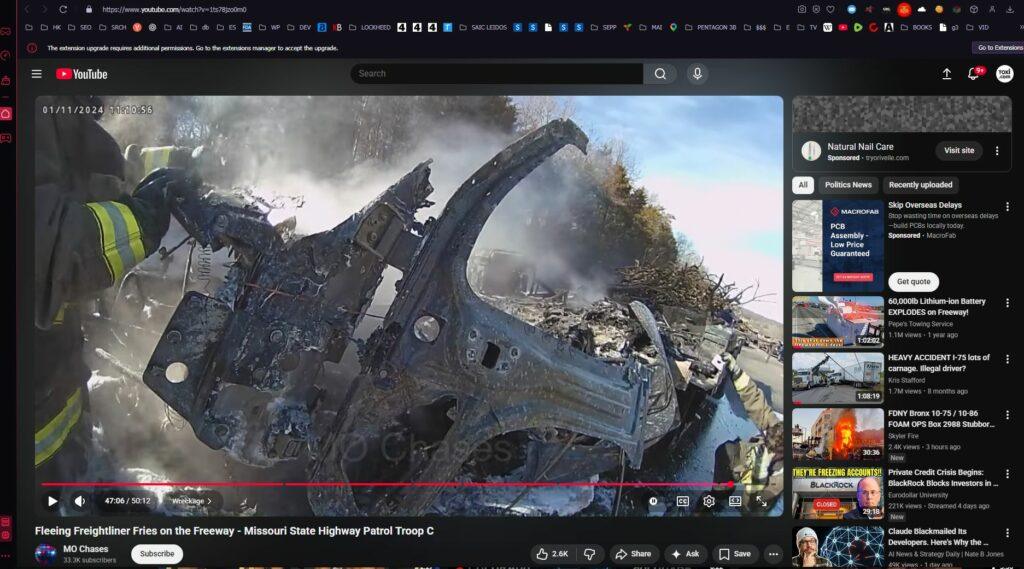Click the voice search microphone icon

tap(697, 74)
